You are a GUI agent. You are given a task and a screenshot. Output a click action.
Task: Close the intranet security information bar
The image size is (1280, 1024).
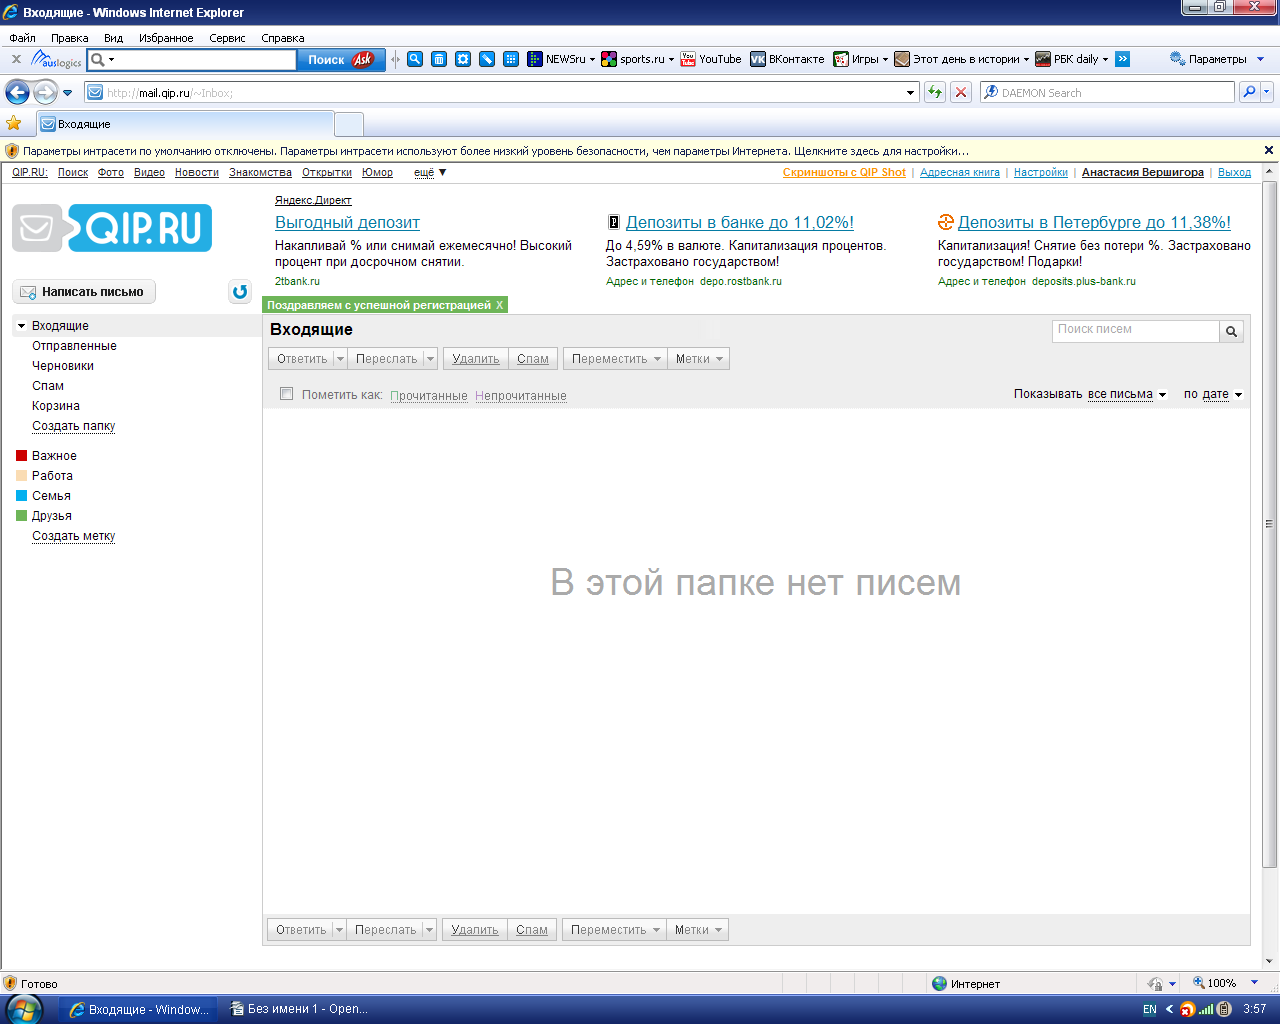1269,150
